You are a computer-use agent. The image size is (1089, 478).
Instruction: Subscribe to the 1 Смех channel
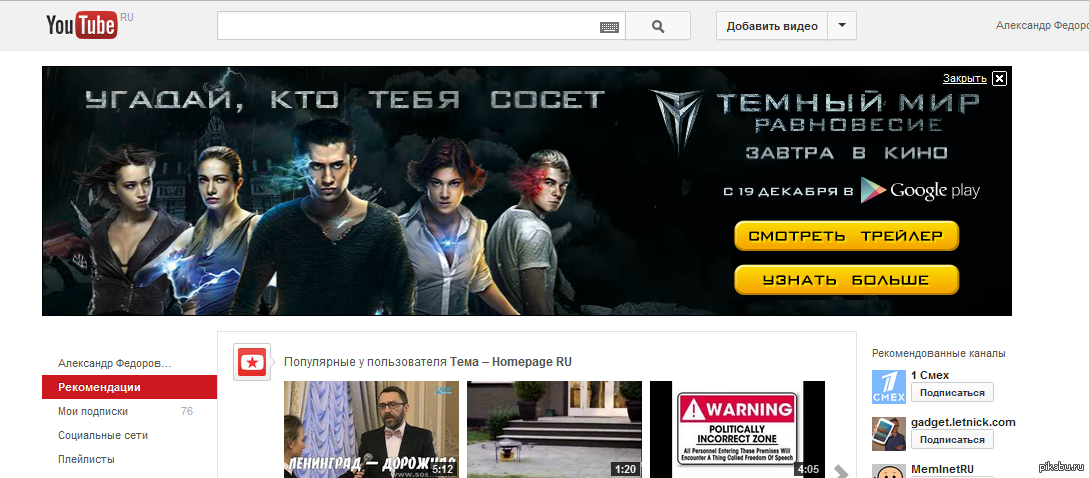pyautogui.click(x=952, y=393)
